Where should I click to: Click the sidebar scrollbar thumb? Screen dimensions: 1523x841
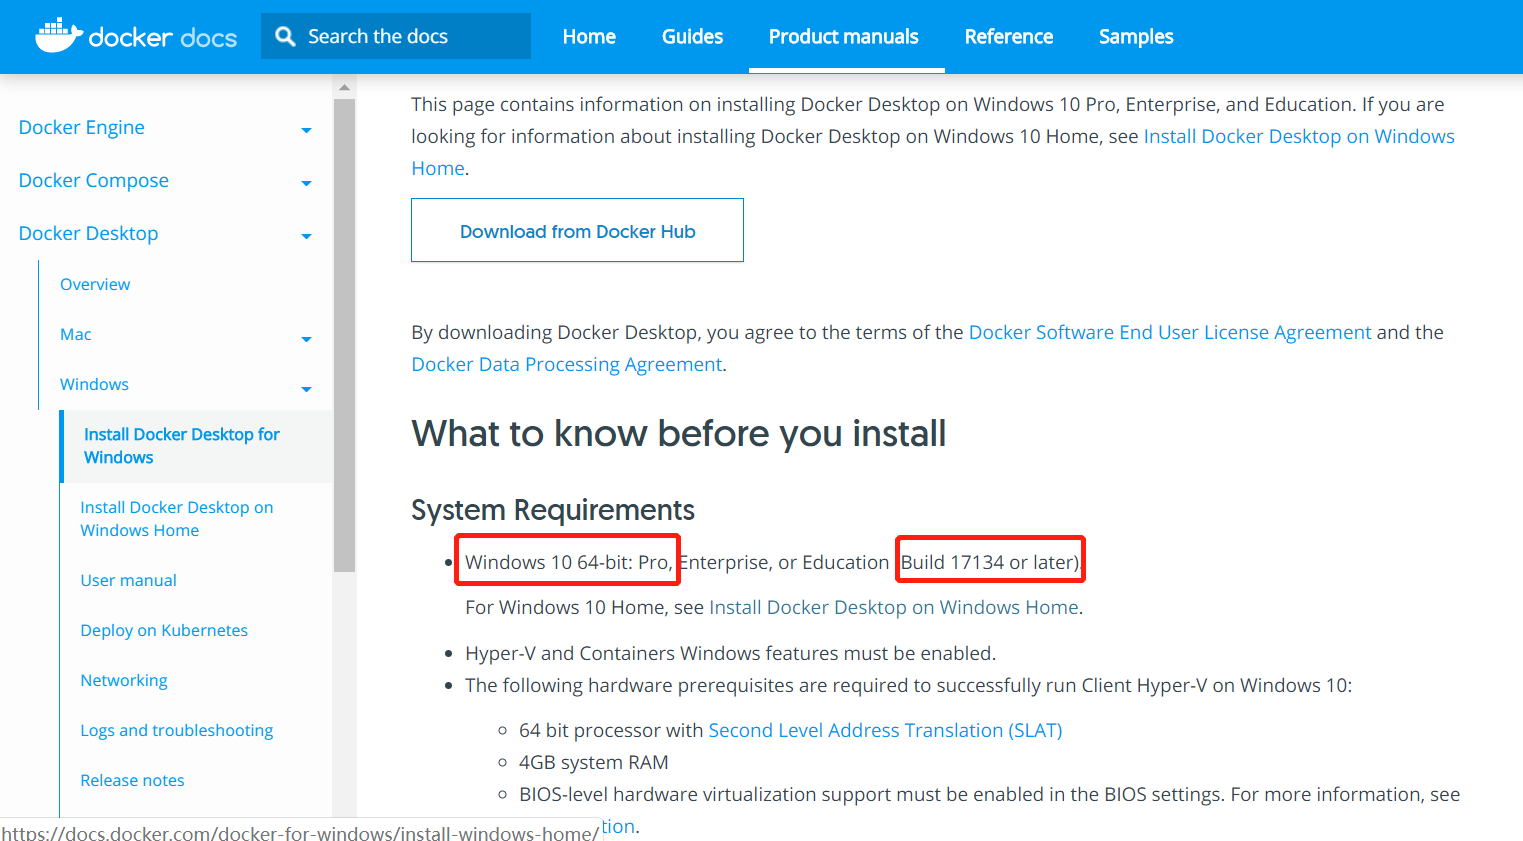coord(344,335)
